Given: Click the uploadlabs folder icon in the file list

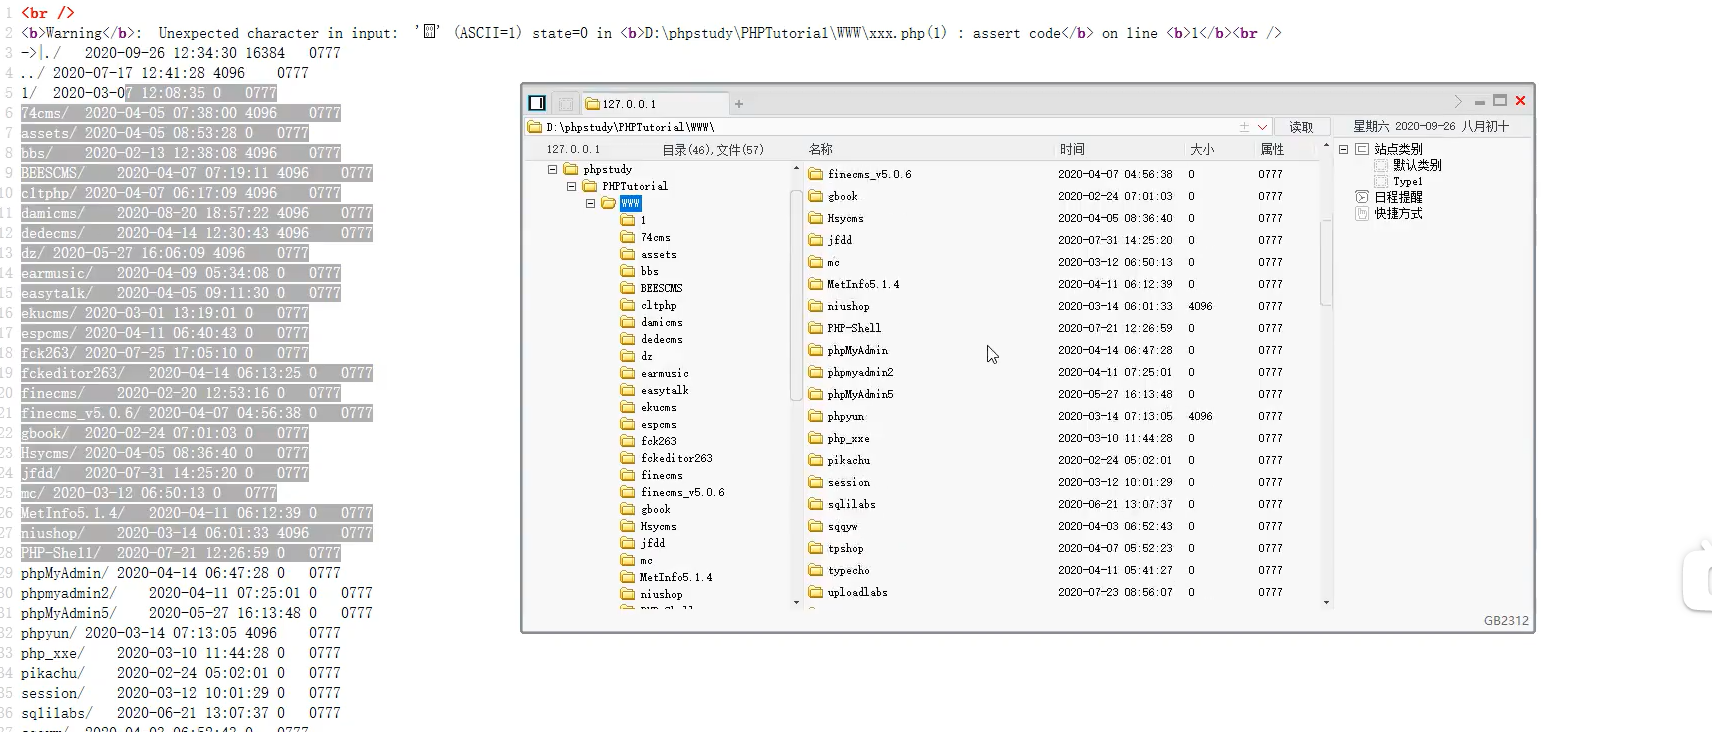Looking at the screenshot, I should [x=815, y=592].
